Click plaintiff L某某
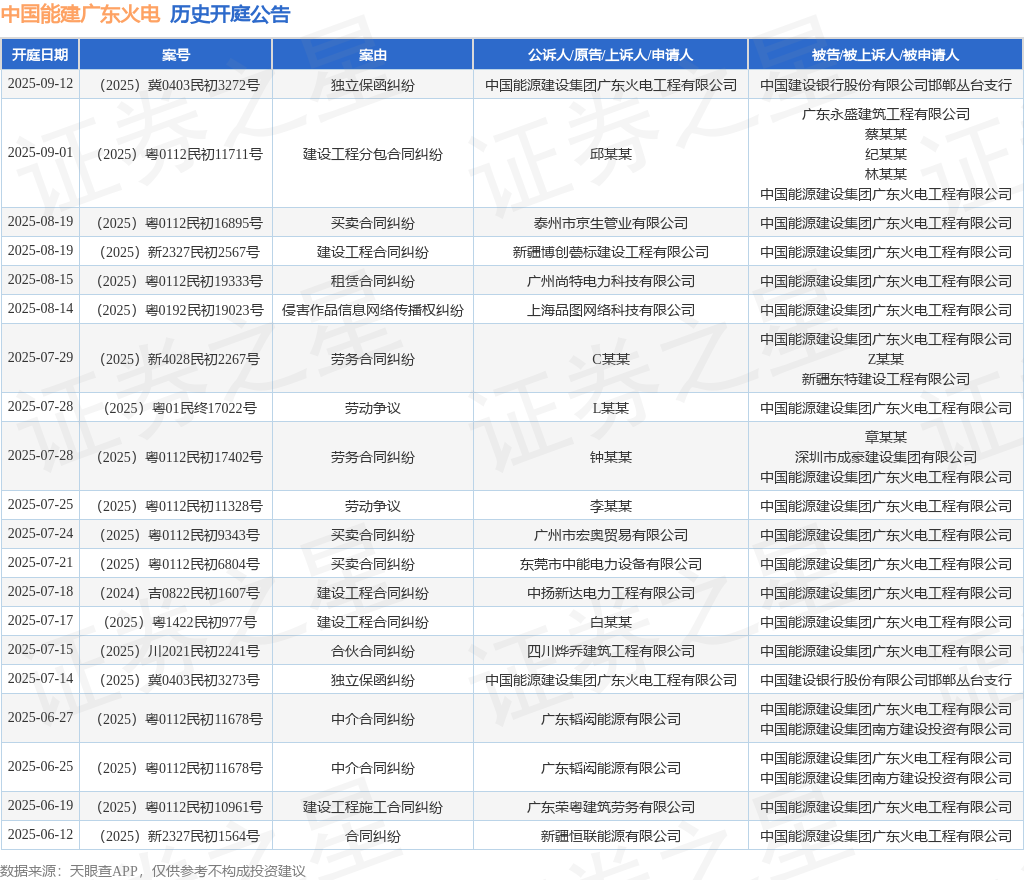Image resolution: width=1024 pixels, height=880 pixels. 611,408
